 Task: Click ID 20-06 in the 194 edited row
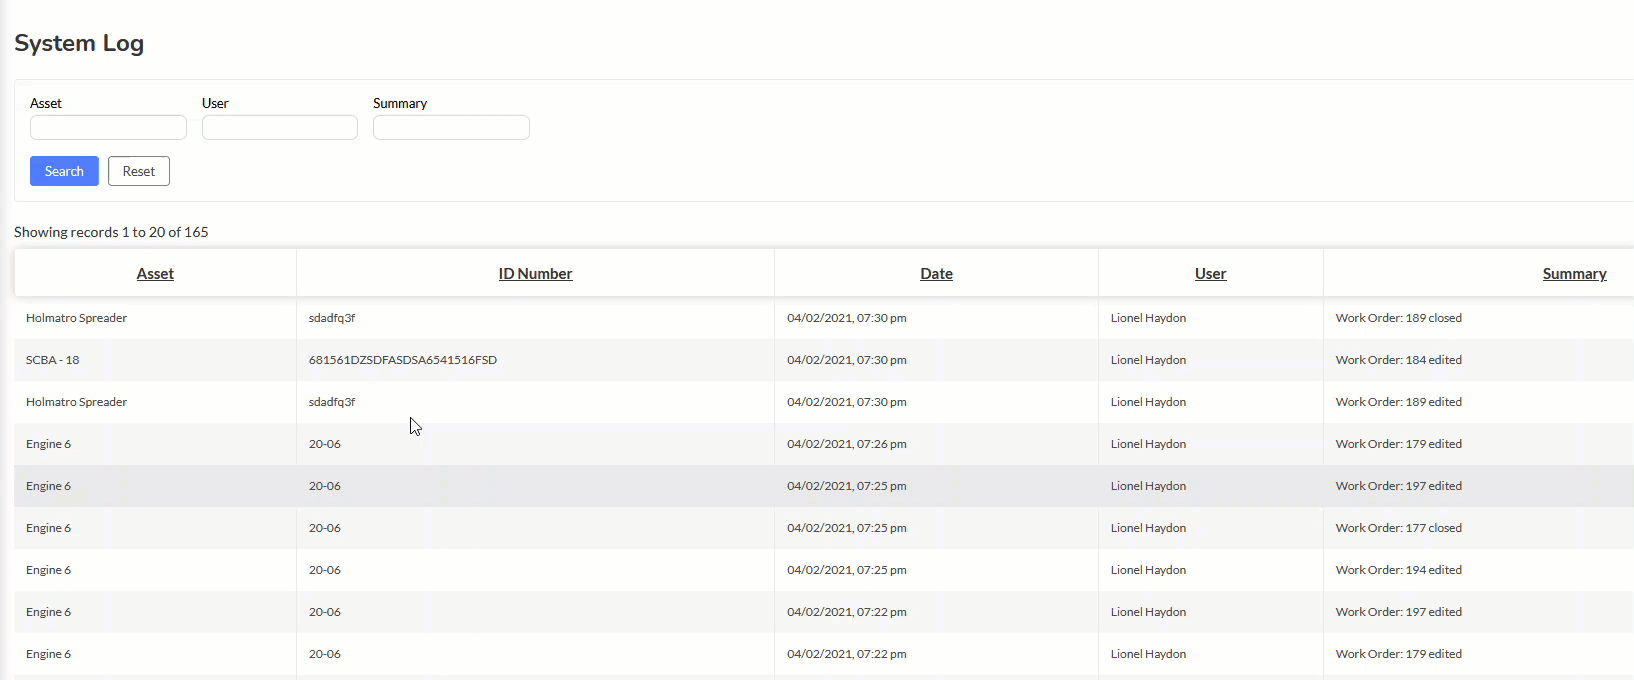(325, 570)
